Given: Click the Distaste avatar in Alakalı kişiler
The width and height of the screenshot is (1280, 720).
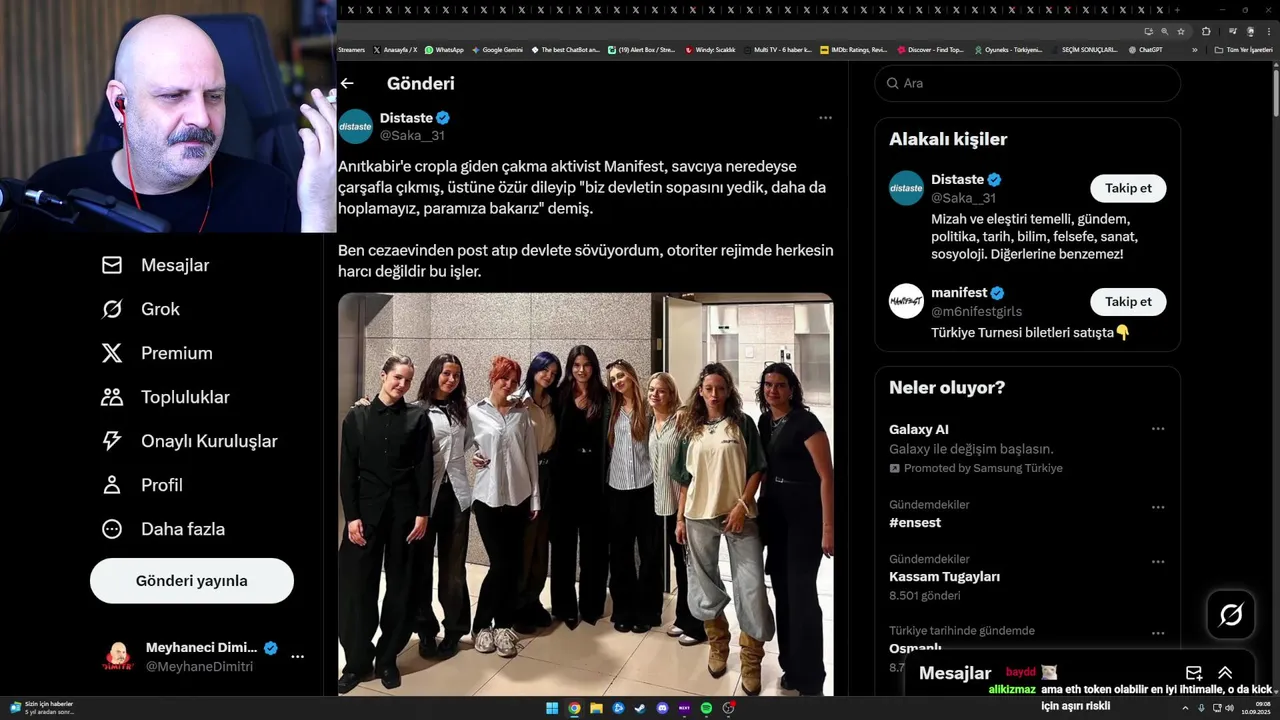Looking at the screenshot, I should [906, 188].
